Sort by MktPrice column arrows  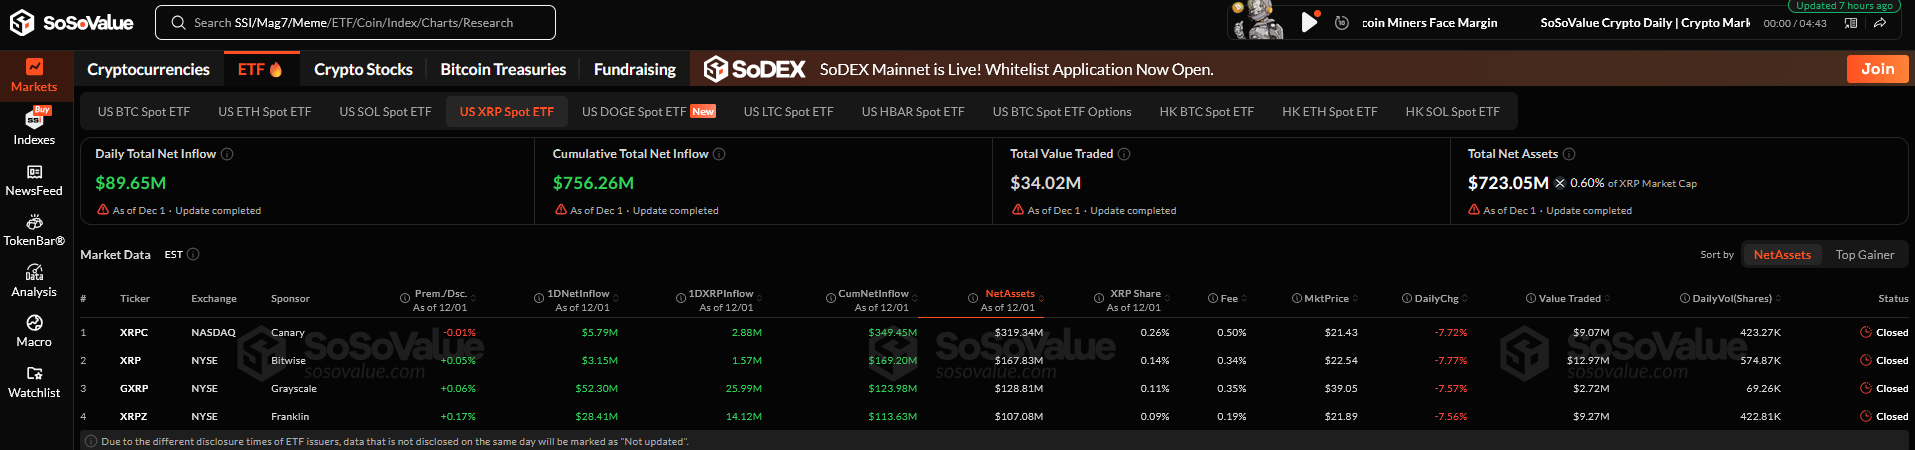[1355, 298]
